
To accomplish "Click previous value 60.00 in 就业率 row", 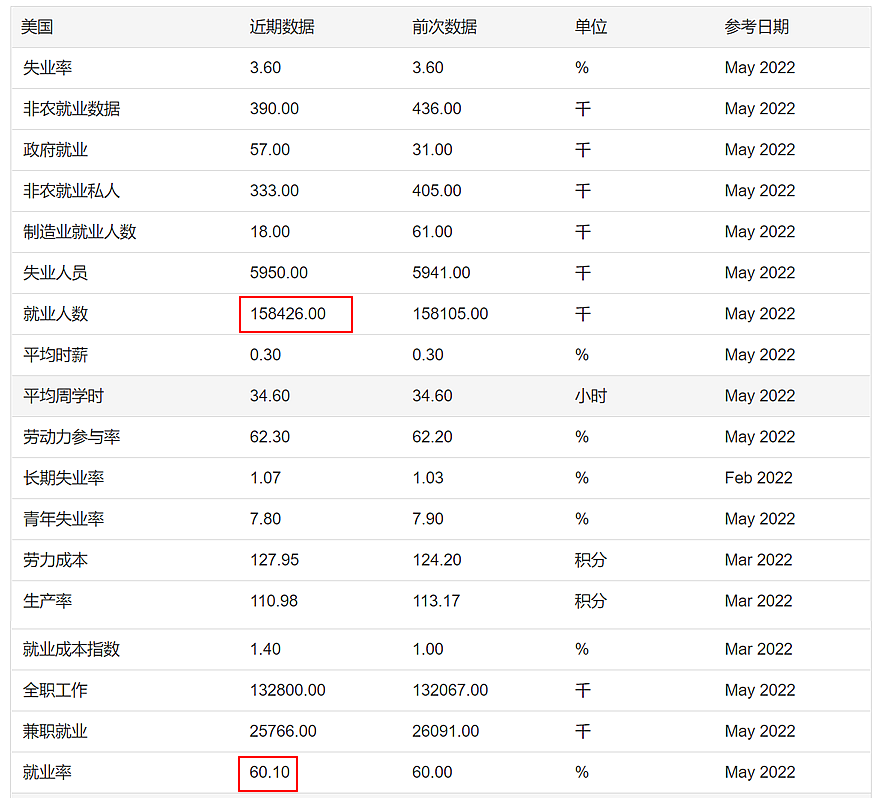I will 432,772.
